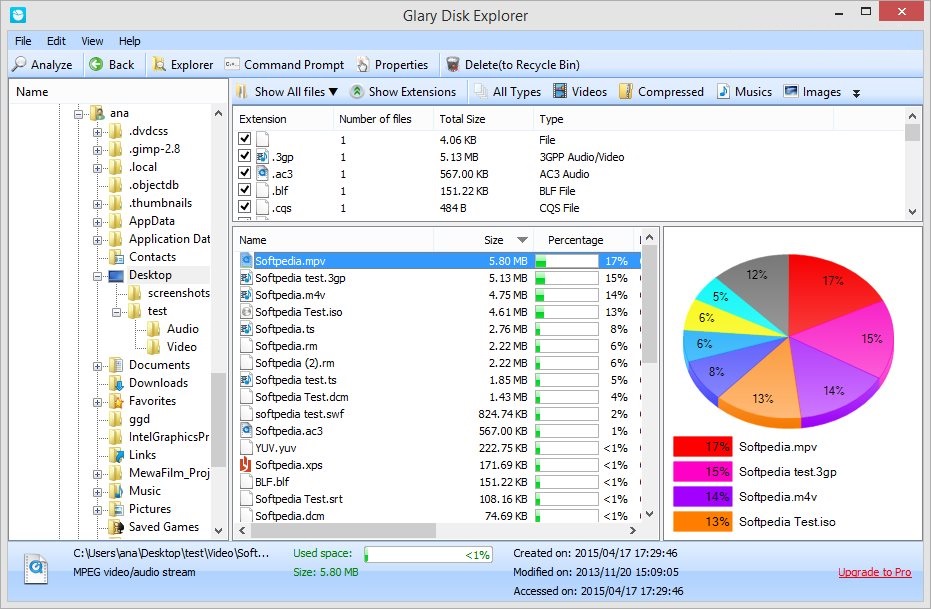Click the Upgrade to Pro link
Image resolution: width=931 pixels, height=609 pixels.
tap(874, 572)
